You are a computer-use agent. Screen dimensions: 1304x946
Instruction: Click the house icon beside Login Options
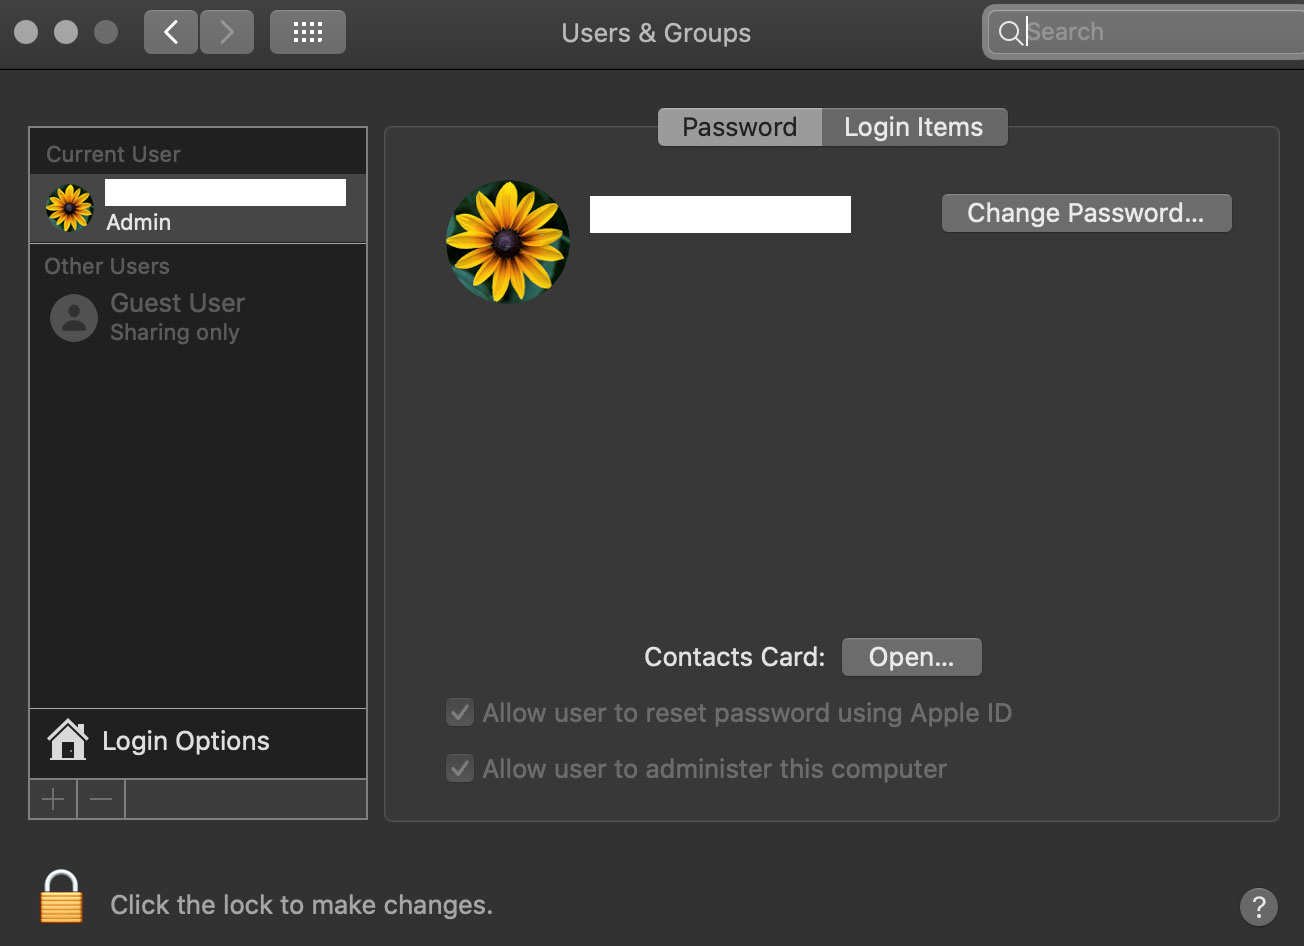pos(68,740)
